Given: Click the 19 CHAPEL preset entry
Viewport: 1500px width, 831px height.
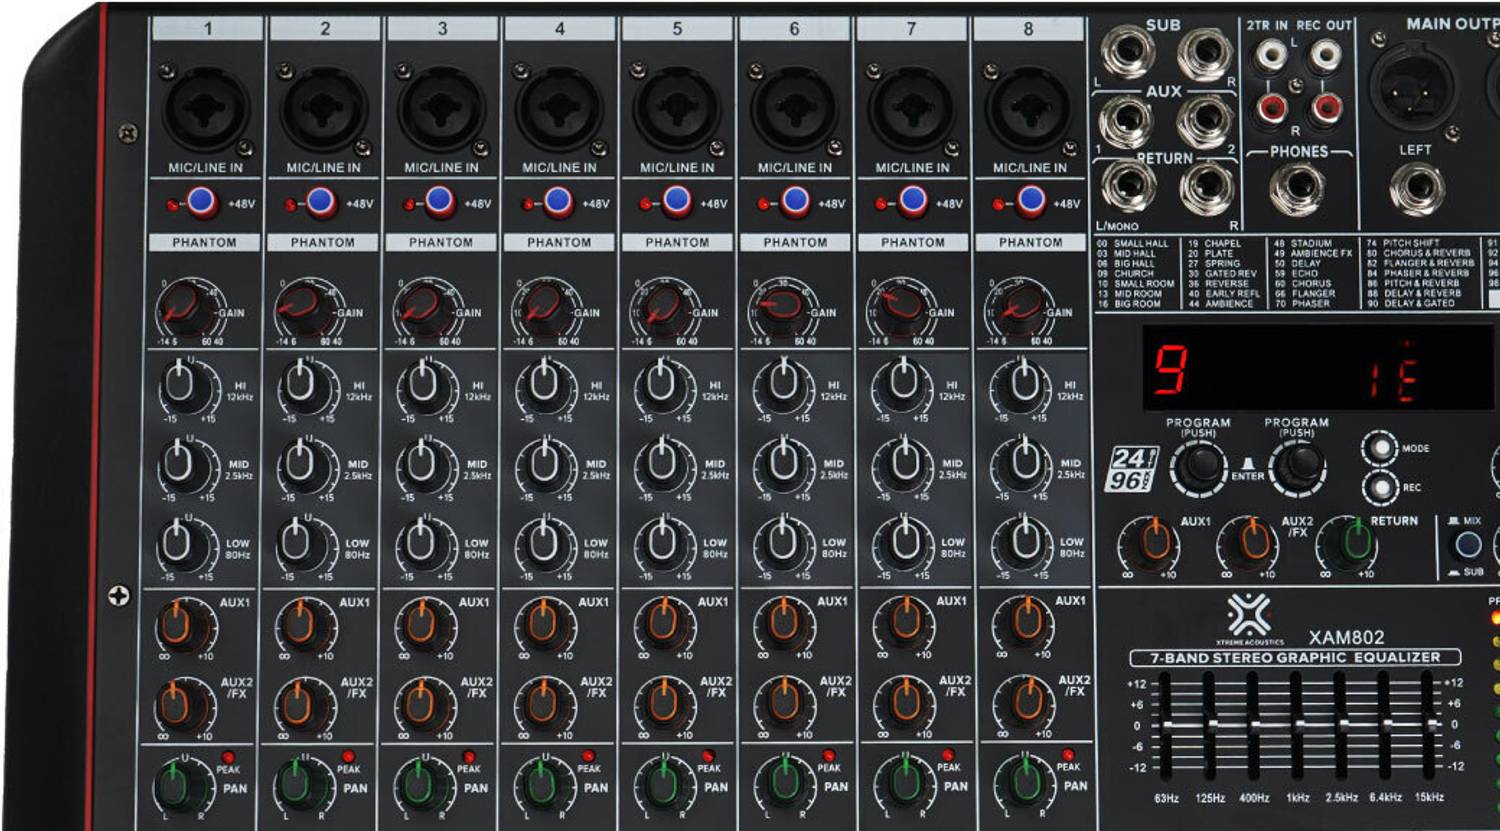Looking at the screenshot, I should 1215,243.
